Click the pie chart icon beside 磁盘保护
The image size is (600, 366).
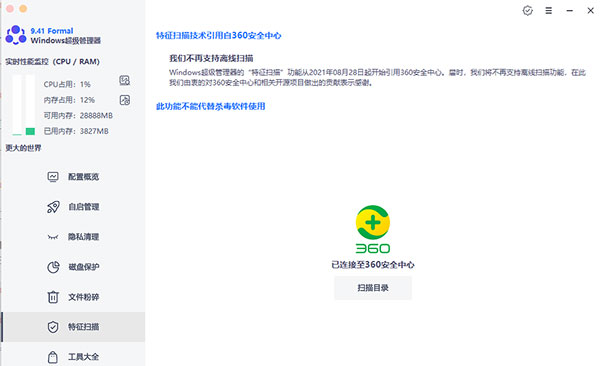point(53,267)
